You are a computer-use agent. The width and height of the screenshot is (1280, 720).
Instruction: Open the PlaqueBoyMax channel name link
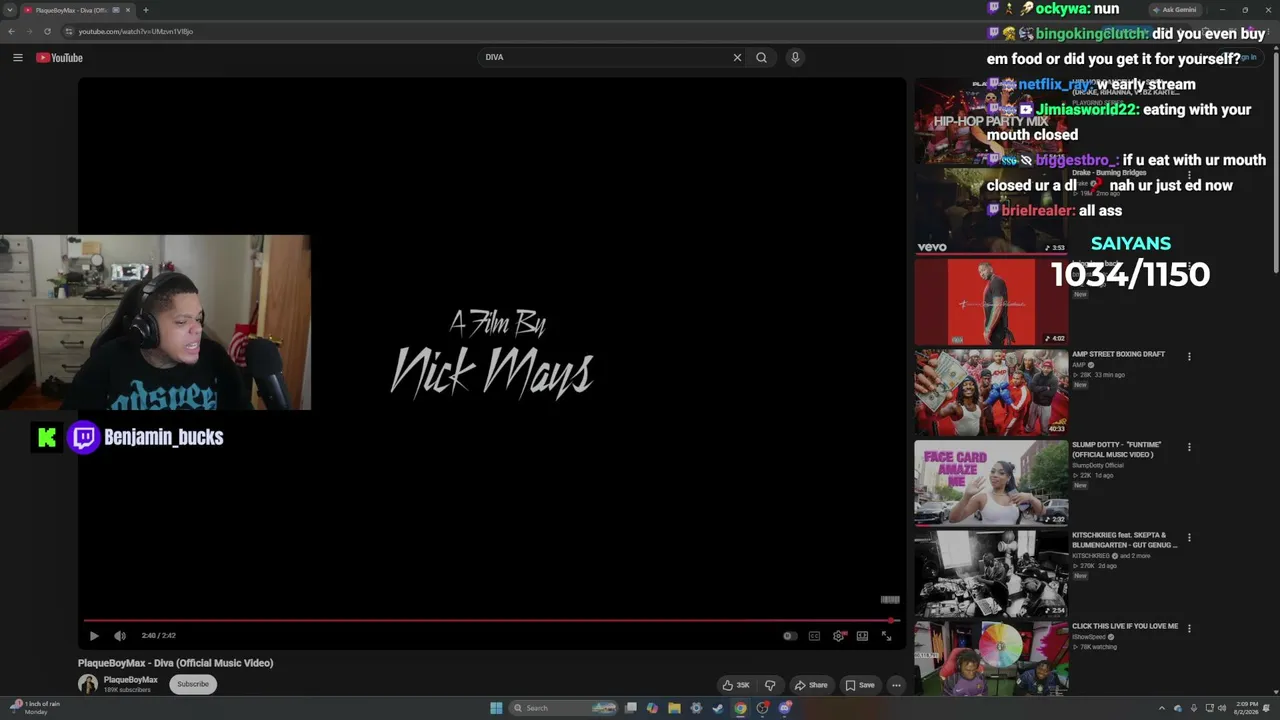tap(131, 680)
